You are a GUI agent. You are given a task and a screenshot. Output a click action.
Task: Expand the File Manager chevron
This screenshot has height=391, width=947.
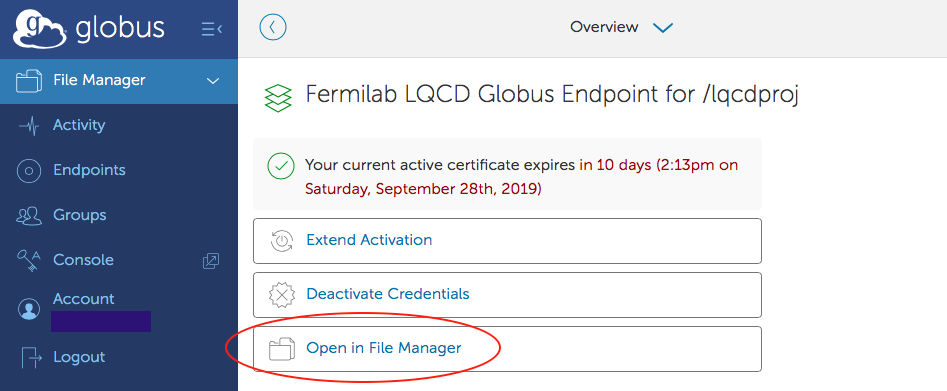[x=213, y=80]
